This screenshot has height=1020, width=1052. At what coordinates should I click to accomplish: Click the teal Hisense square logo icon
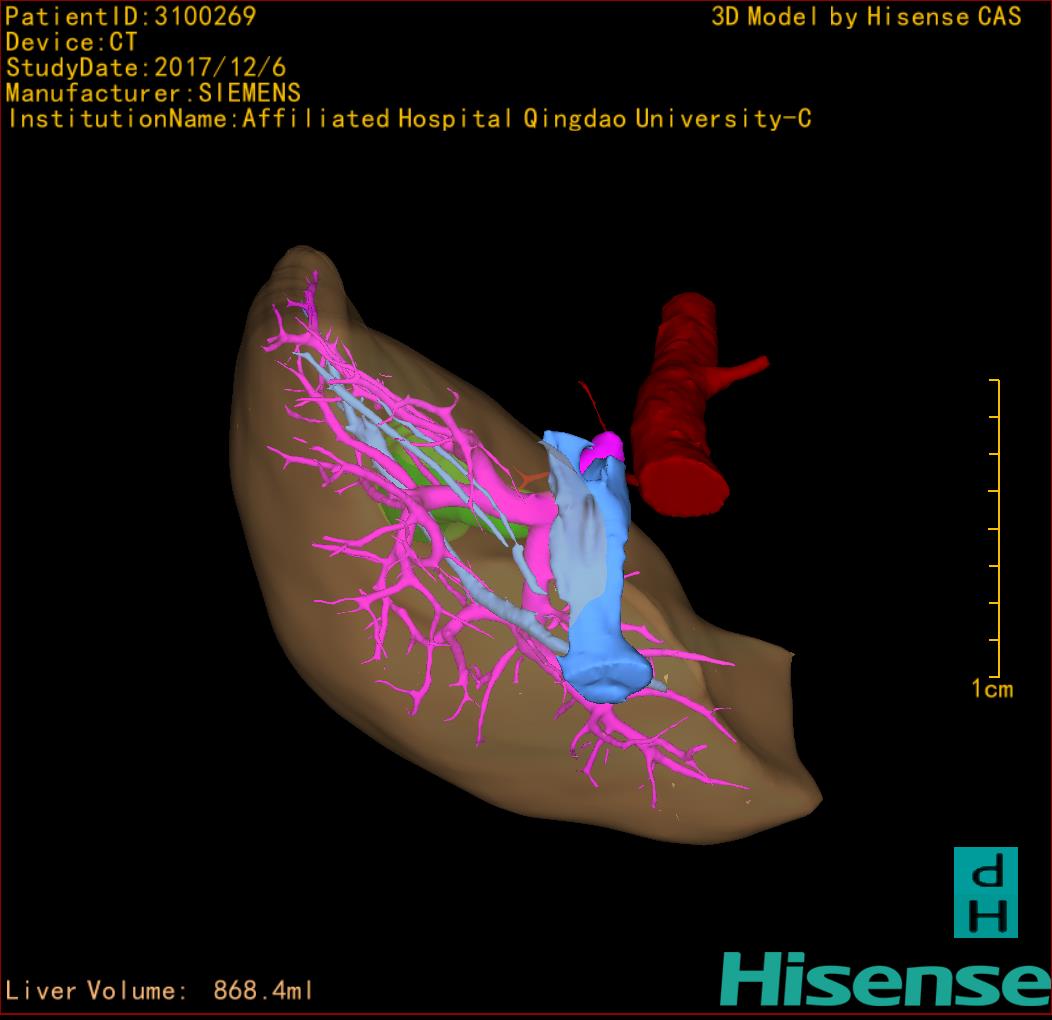(x=985, y=892)
